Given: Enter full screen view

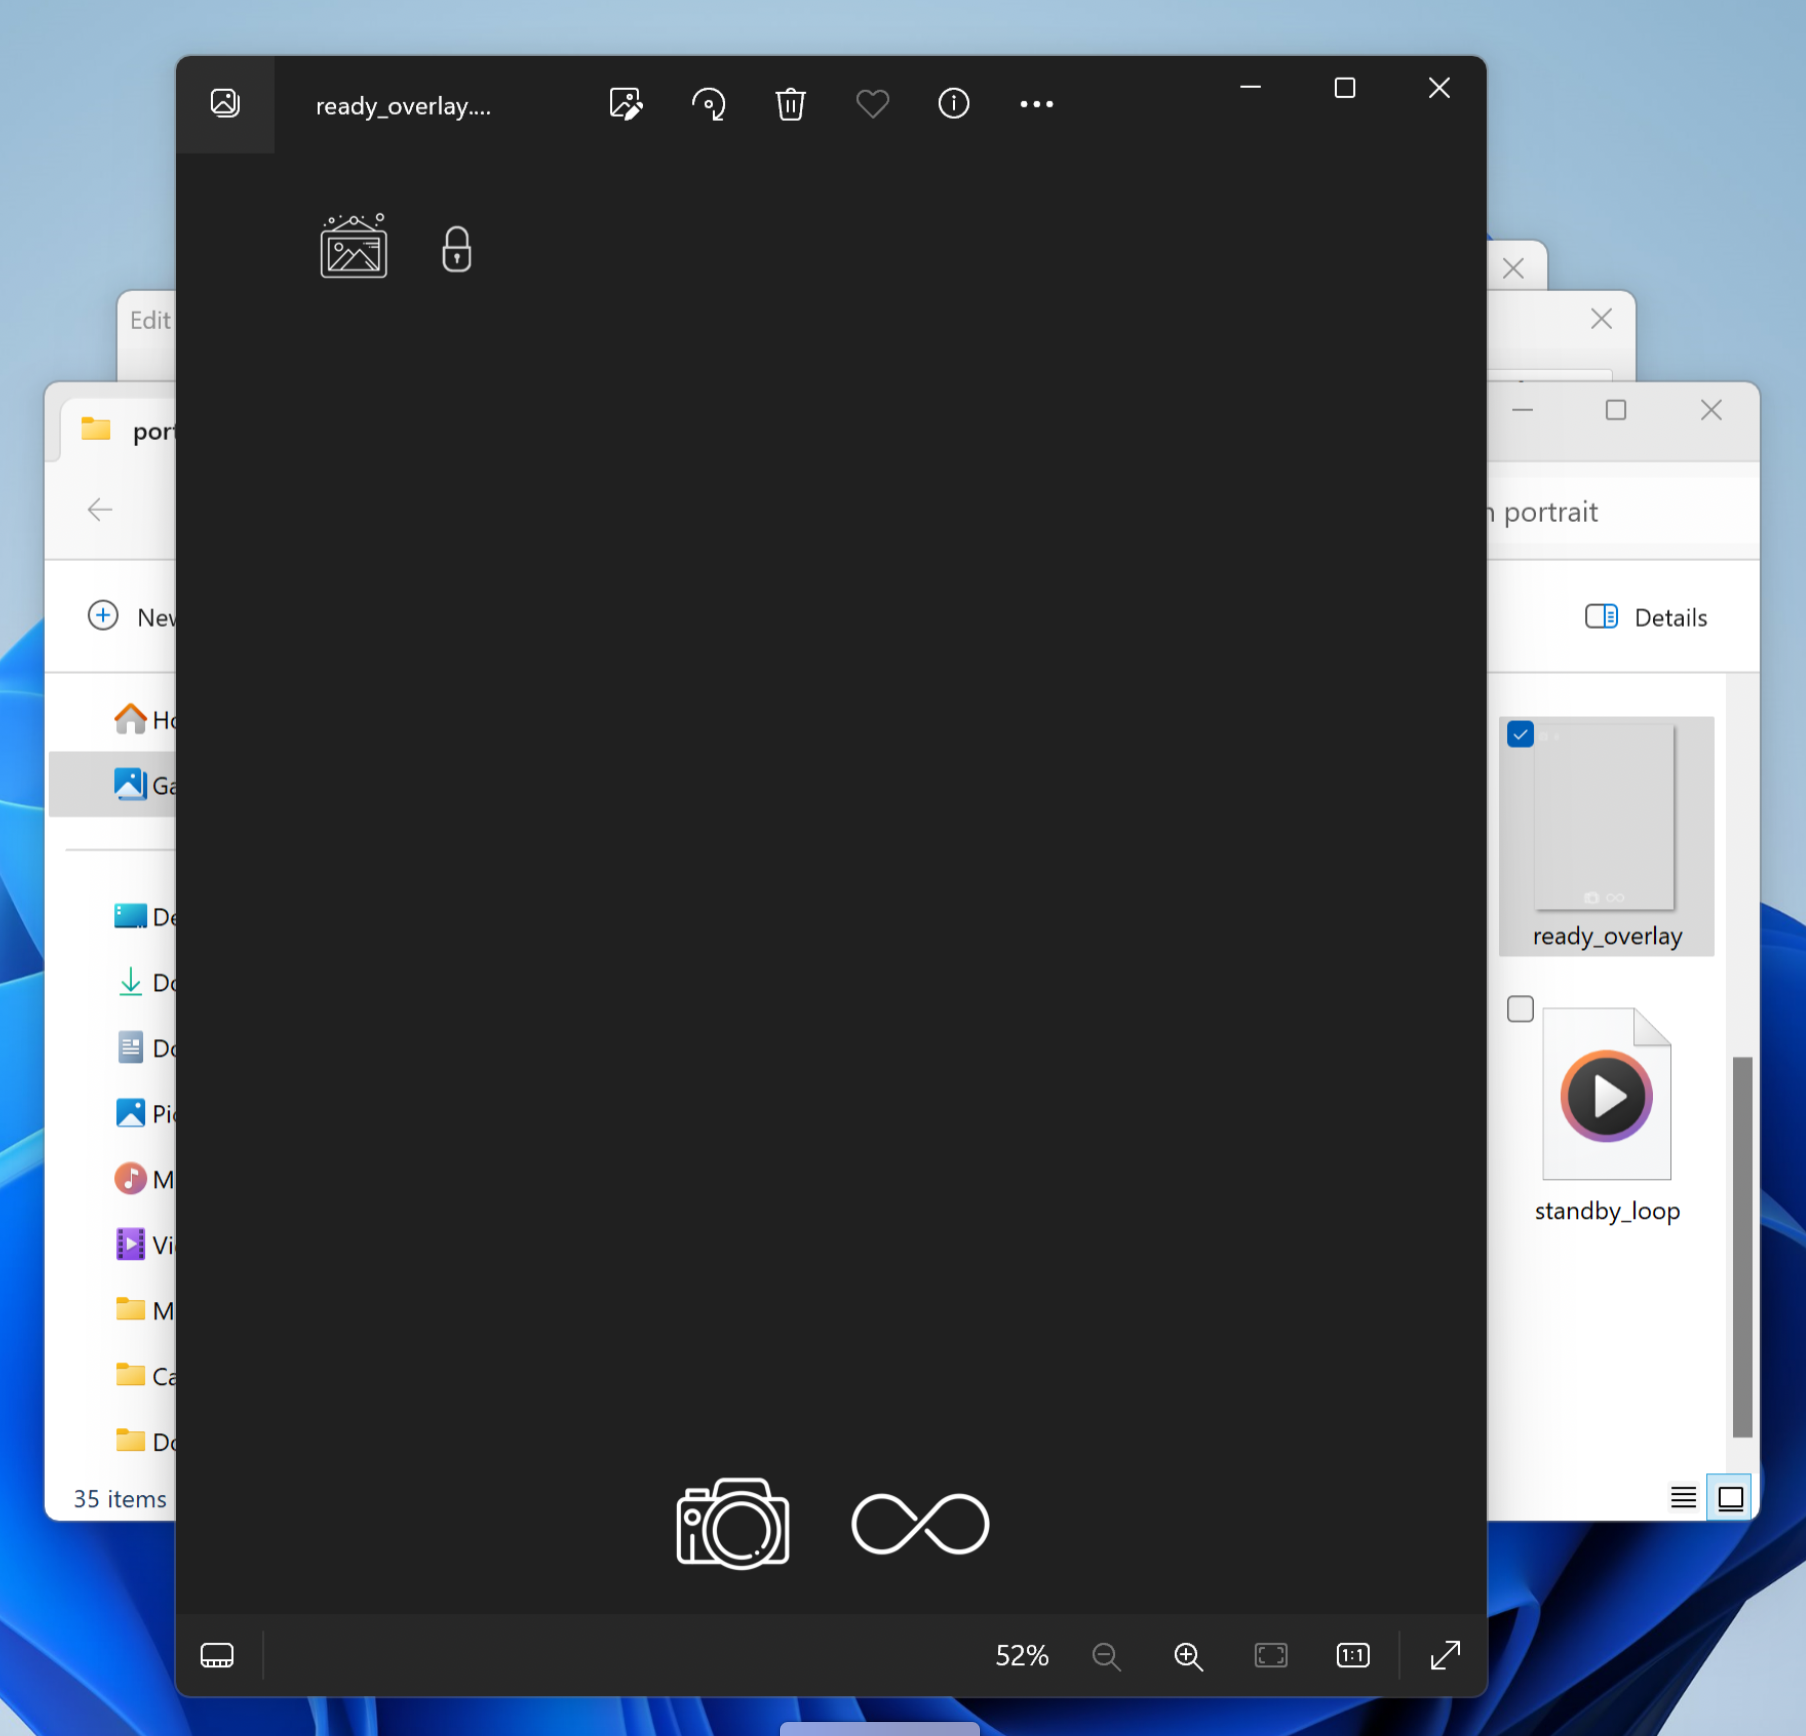Looking at the screenshot, I should 1445,1656.
